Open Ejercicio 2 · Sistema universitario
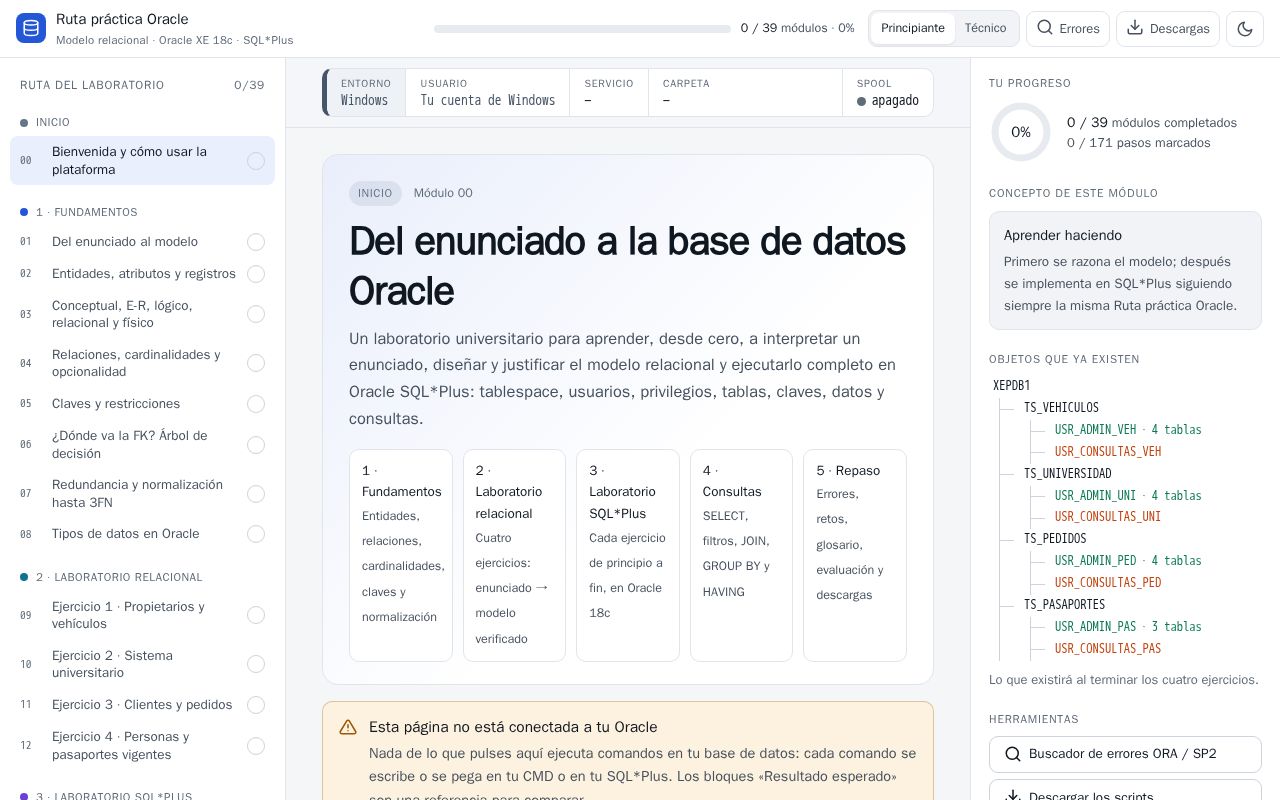1280x800 pixels. click(142, 664)
